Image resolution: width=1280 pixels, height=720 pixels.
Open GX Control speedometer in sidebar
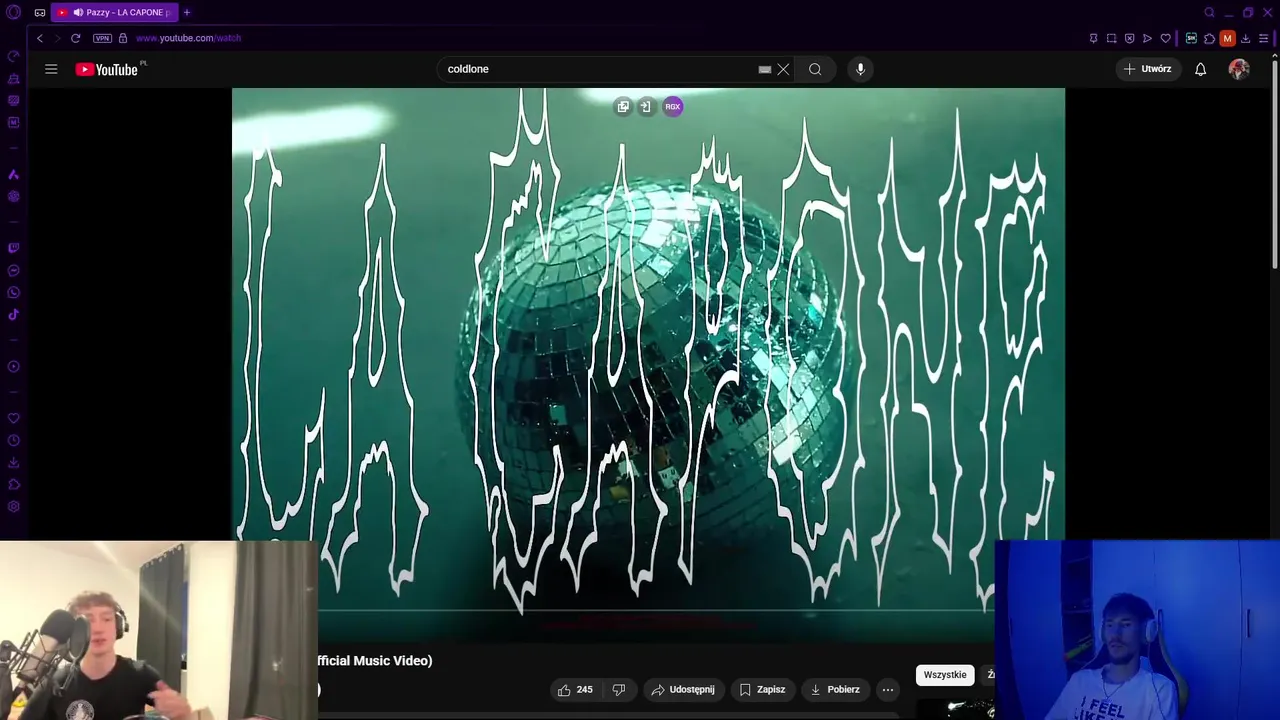pos(13,56)
